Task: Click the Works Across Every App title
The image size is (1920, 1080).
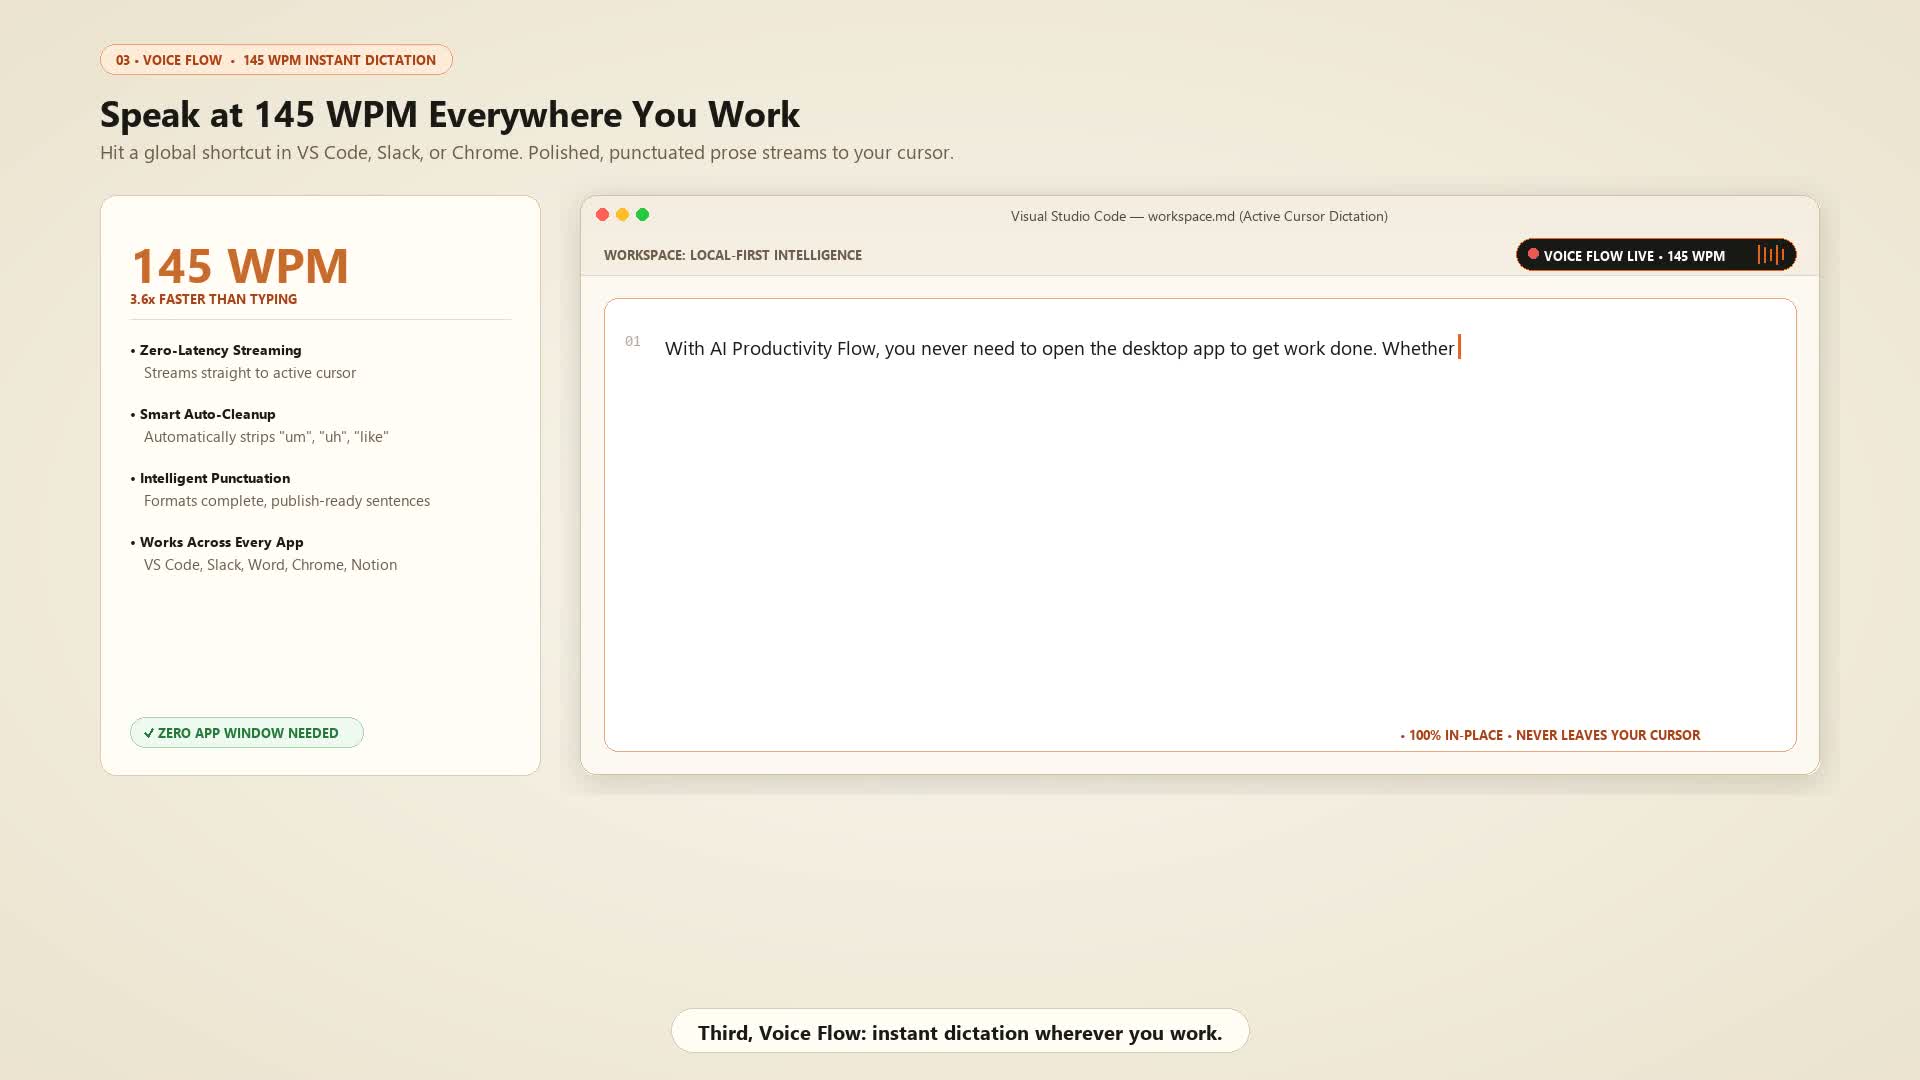Action: click(x=221, y=543)
